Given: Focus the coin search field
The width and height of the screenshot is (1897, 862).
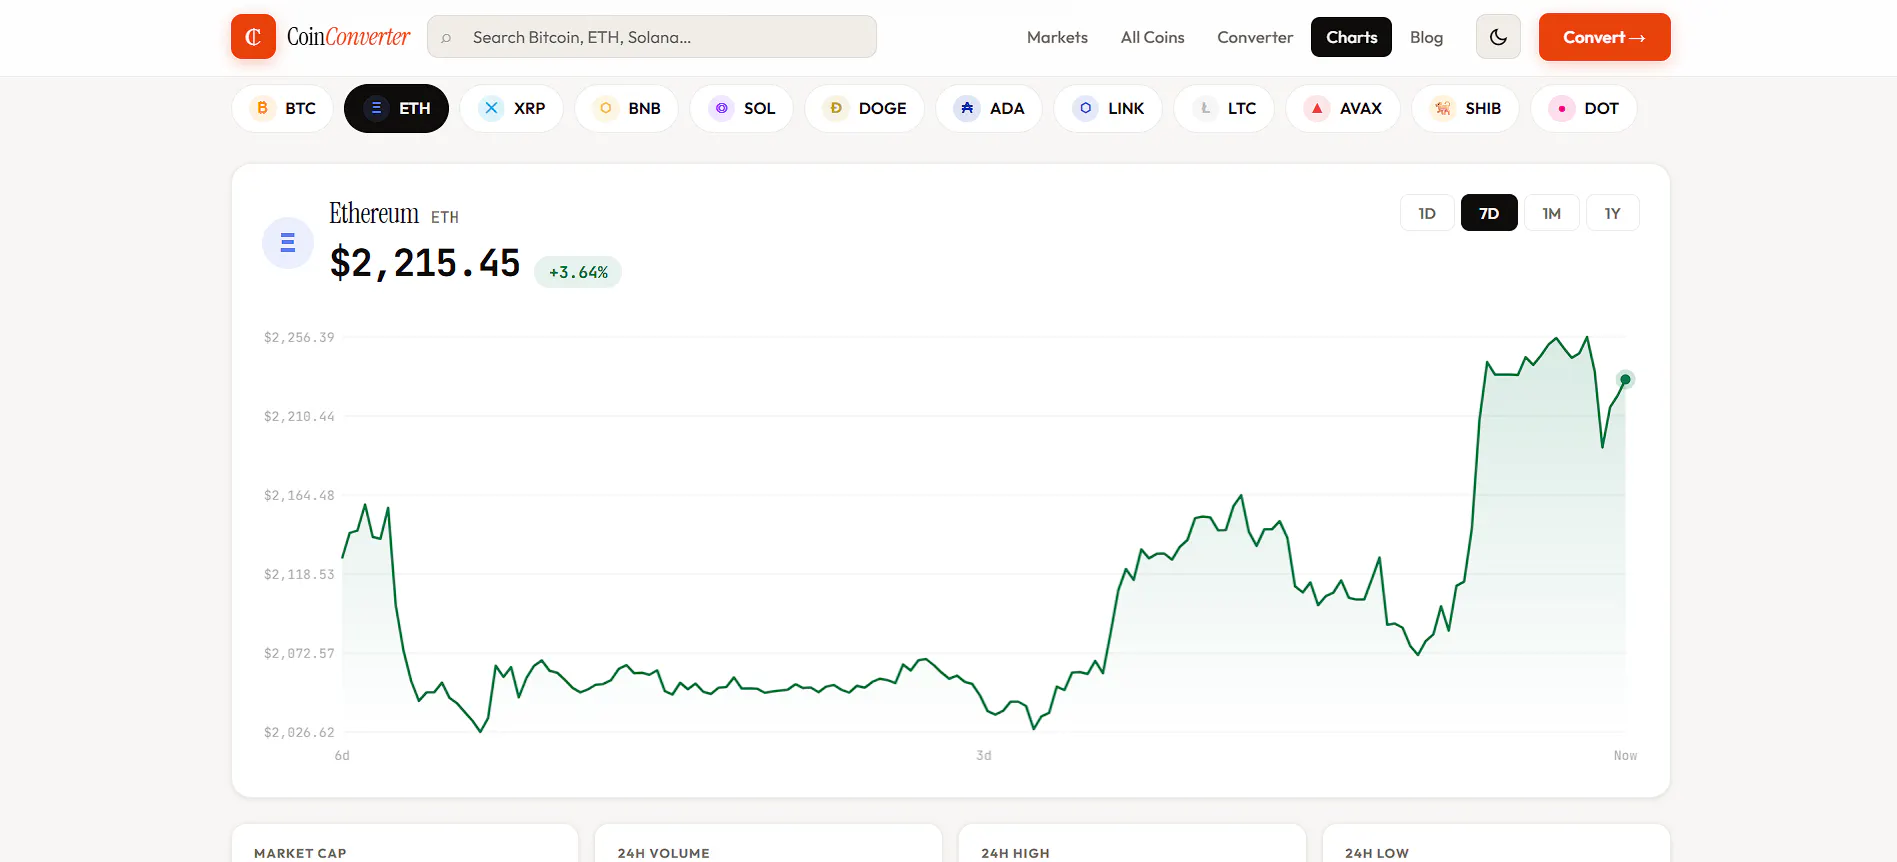Looking at the screenshot, I should coord(652,37).
